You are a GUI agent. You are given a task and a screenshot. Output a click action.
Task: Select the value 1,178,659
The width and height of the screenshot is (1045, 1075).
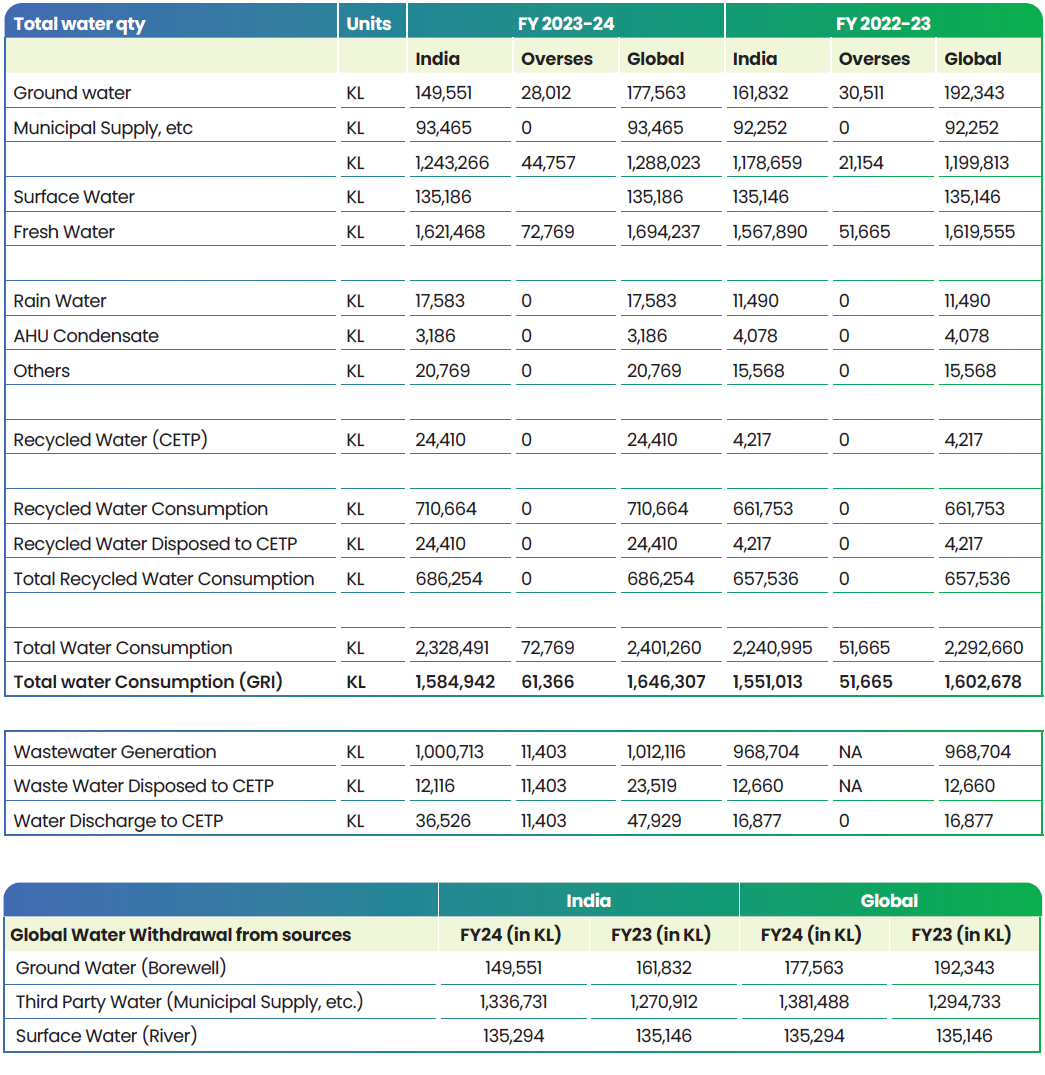point(767,163)
